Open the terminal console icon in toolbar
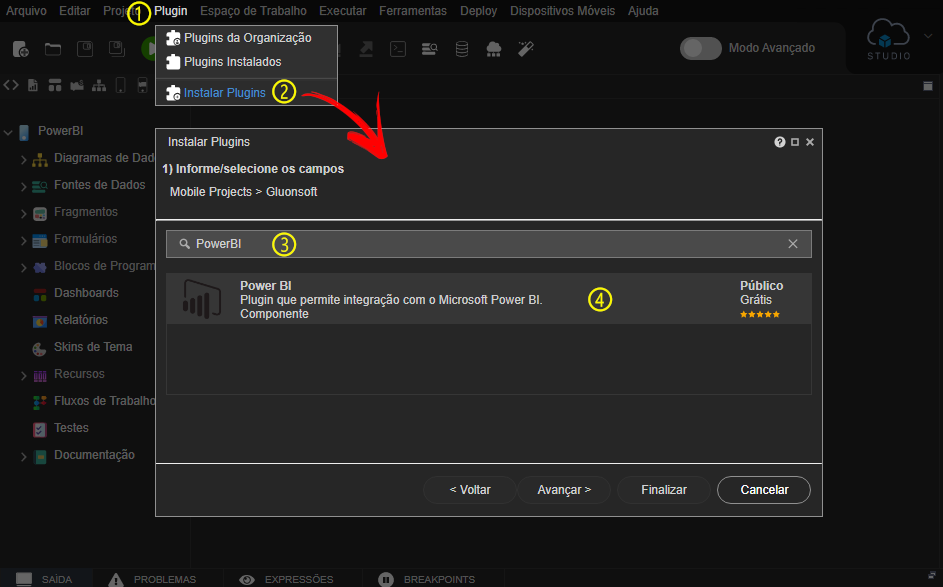This screenshot has height=587, width=943. [398, 49]
